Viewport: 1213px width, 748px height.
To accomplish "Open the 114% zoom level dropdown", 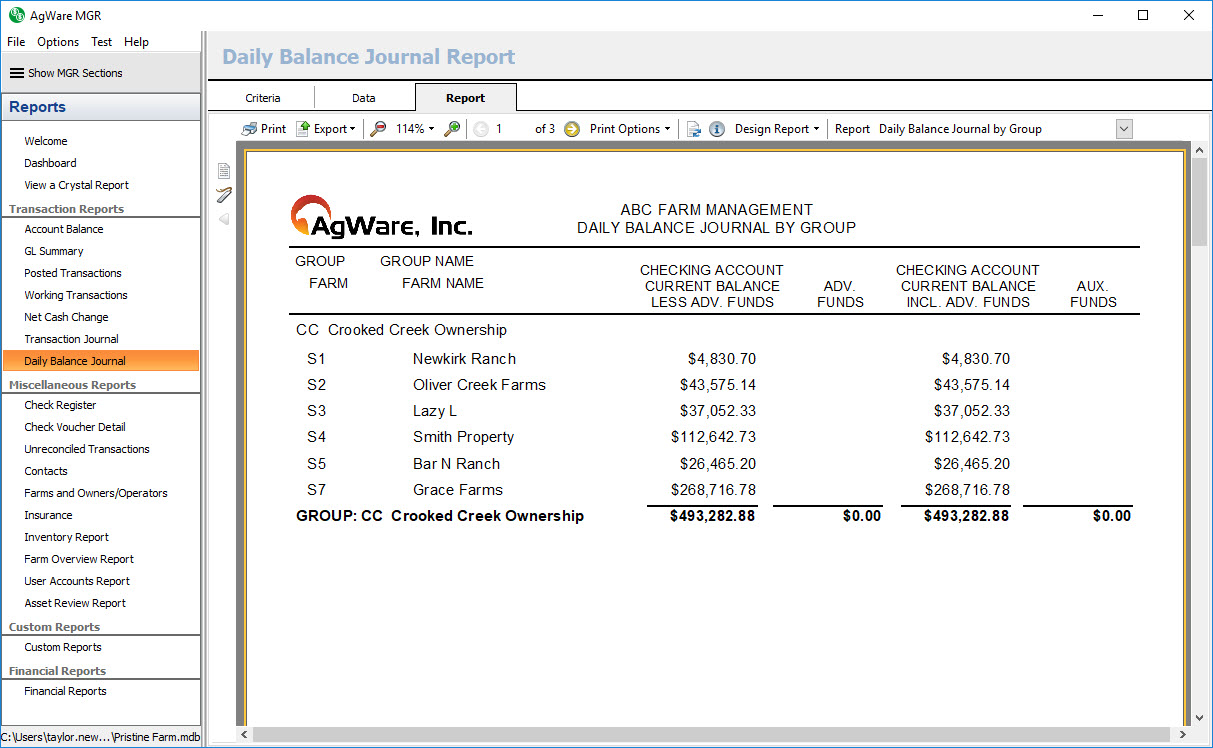I will pyautogui.click(x=415, y=129).
